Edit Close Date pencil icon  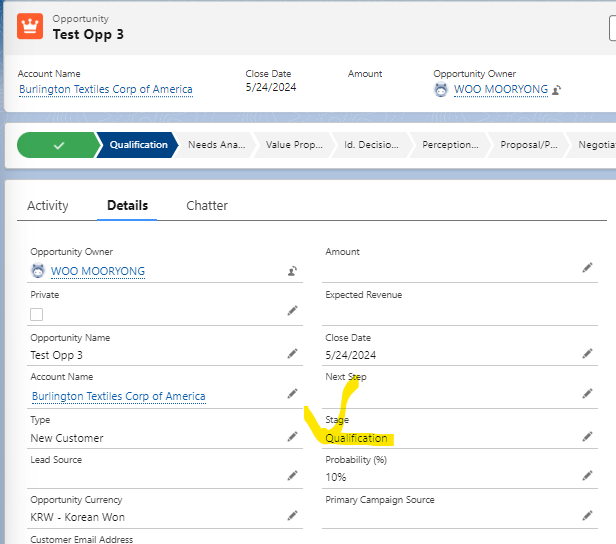[x=587, y=354]
